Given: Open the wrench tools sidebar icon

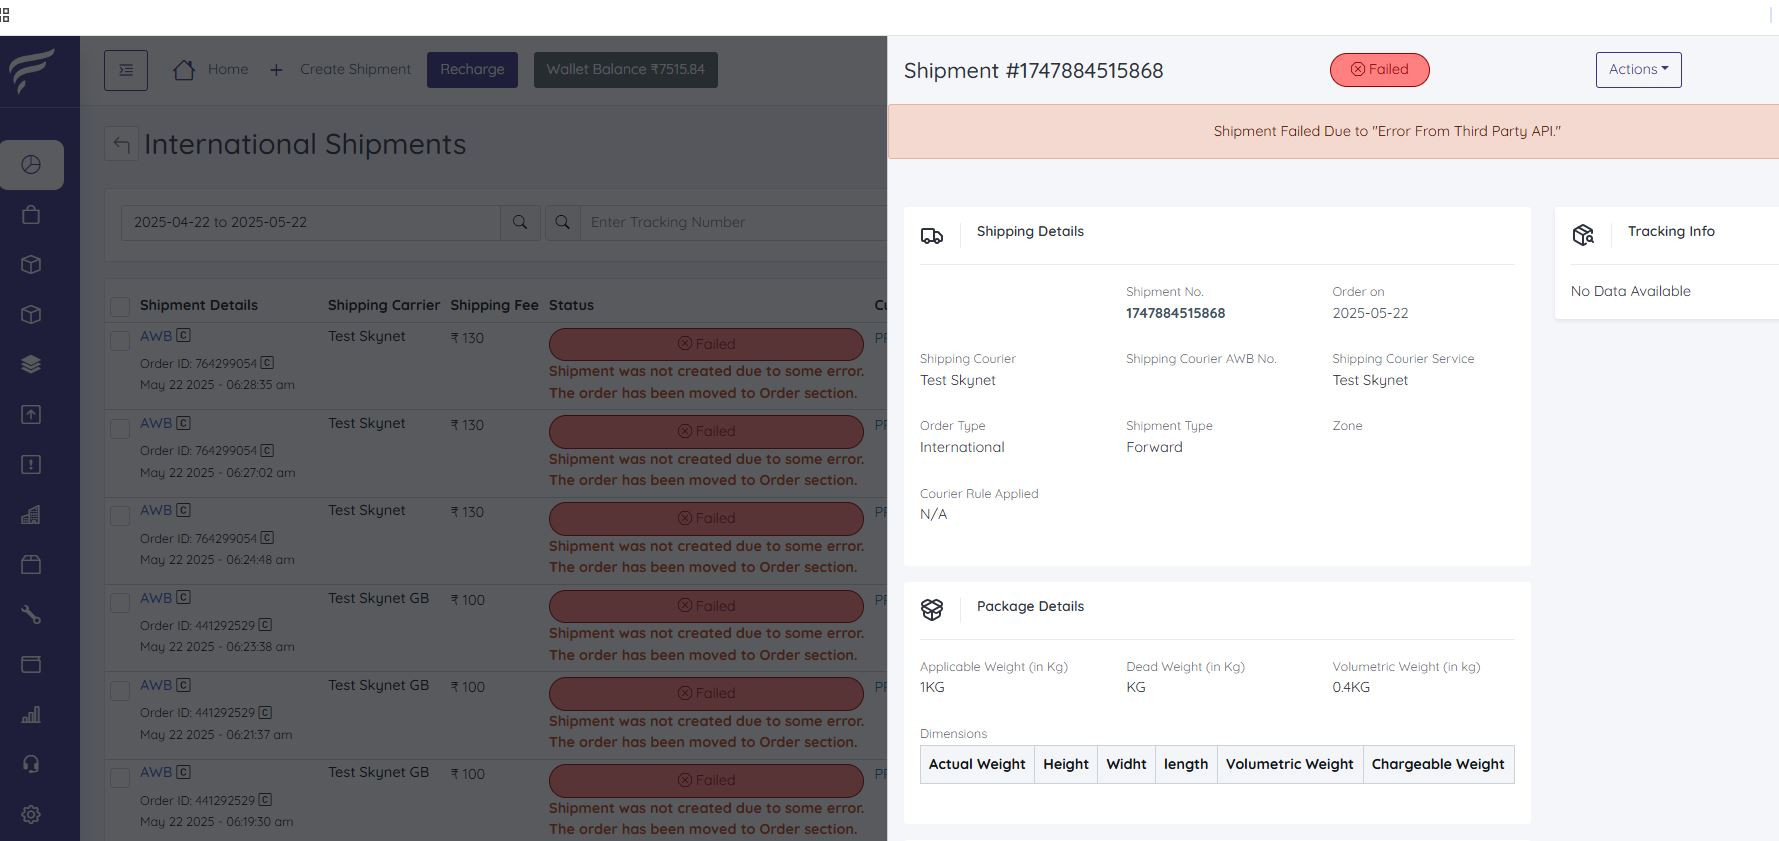Looking at the screenshot, I should coord(31,615).
